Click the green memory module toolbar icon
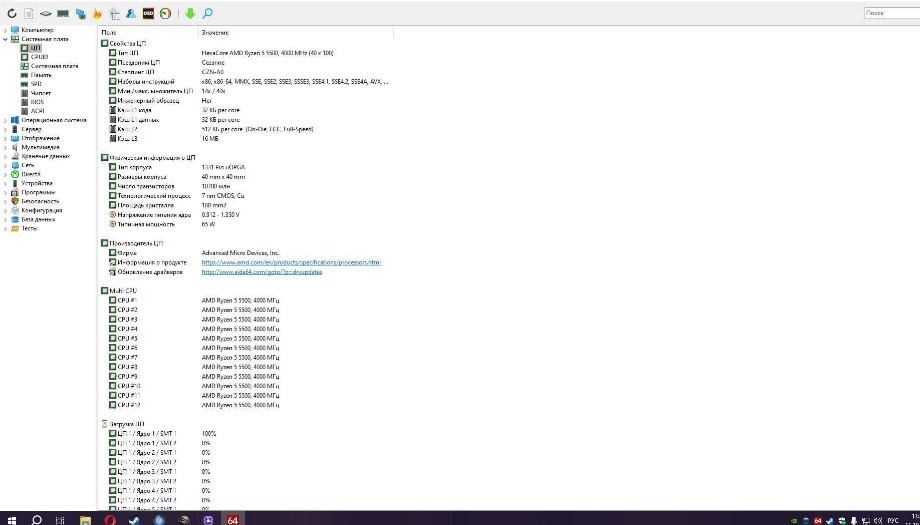The image size is (920, 525). point(63,13)
